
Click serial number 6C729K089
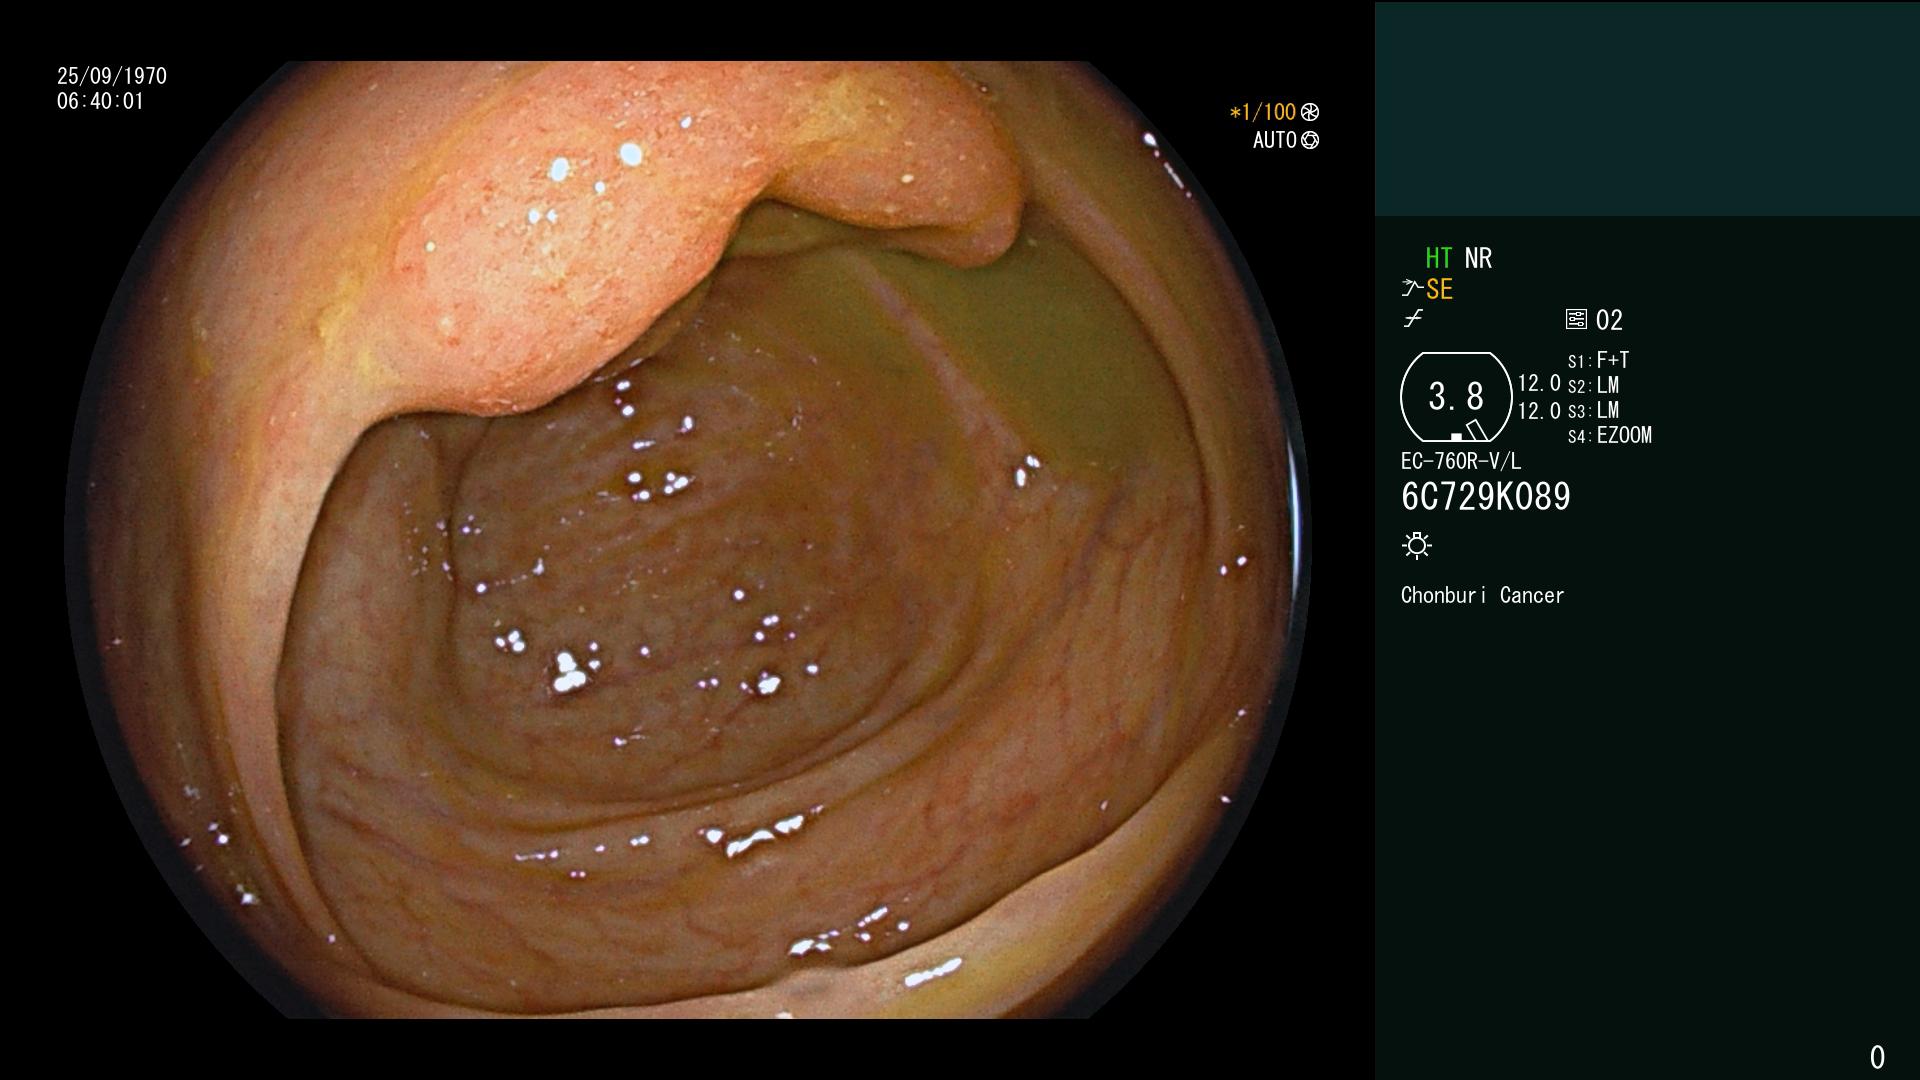tap(1486, 496)
